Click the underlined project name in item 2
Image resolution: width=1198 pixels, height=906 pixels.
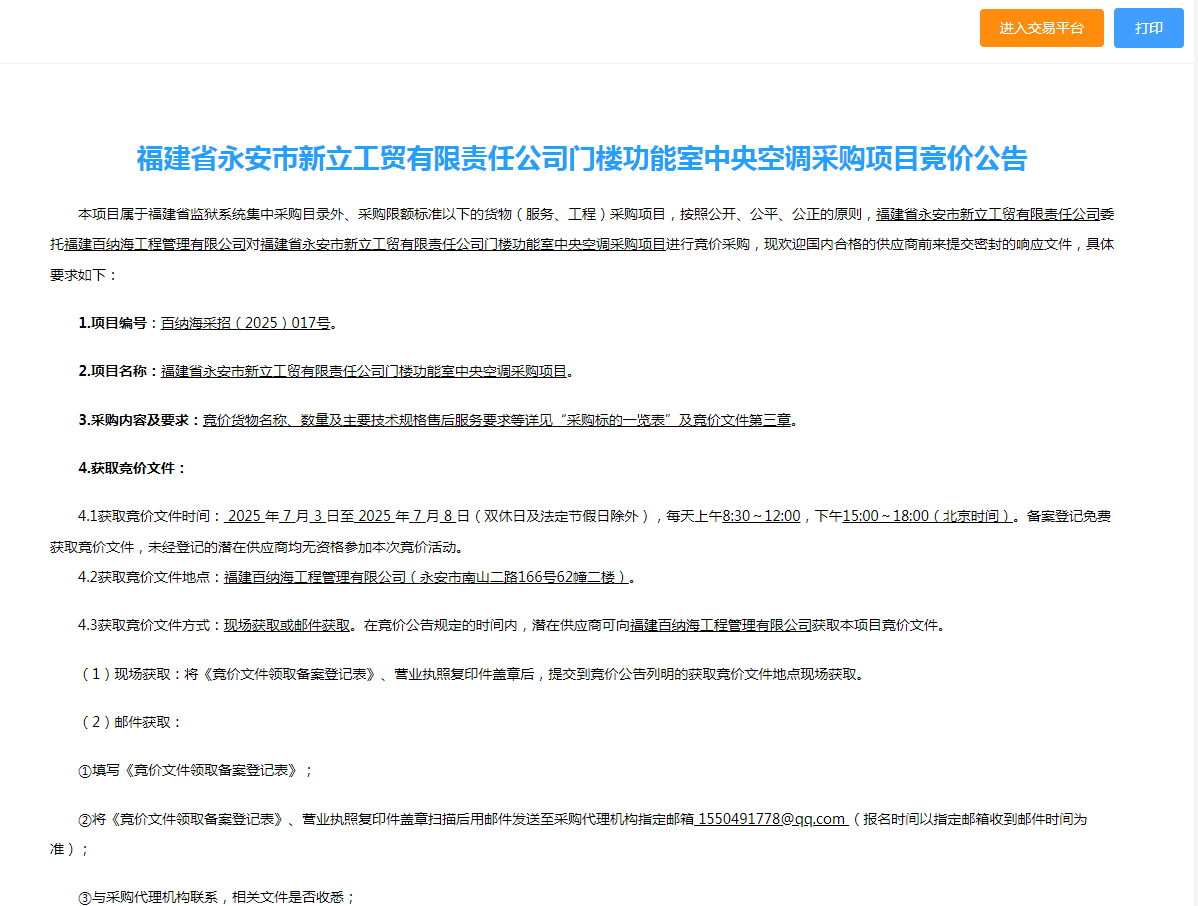tap(364, 371)
